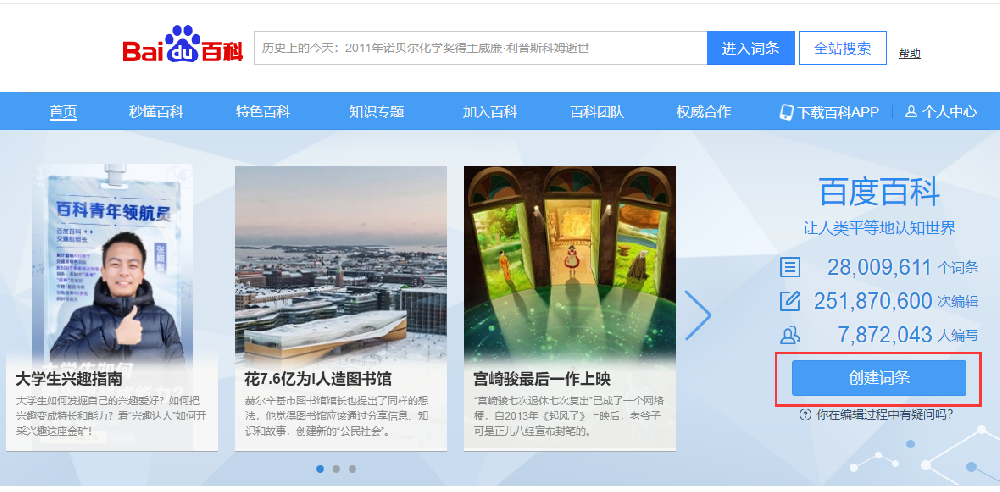Go to next carousel slide with arrow
1000x492 pixels.
pyautogui.click(x=698, y=316)
